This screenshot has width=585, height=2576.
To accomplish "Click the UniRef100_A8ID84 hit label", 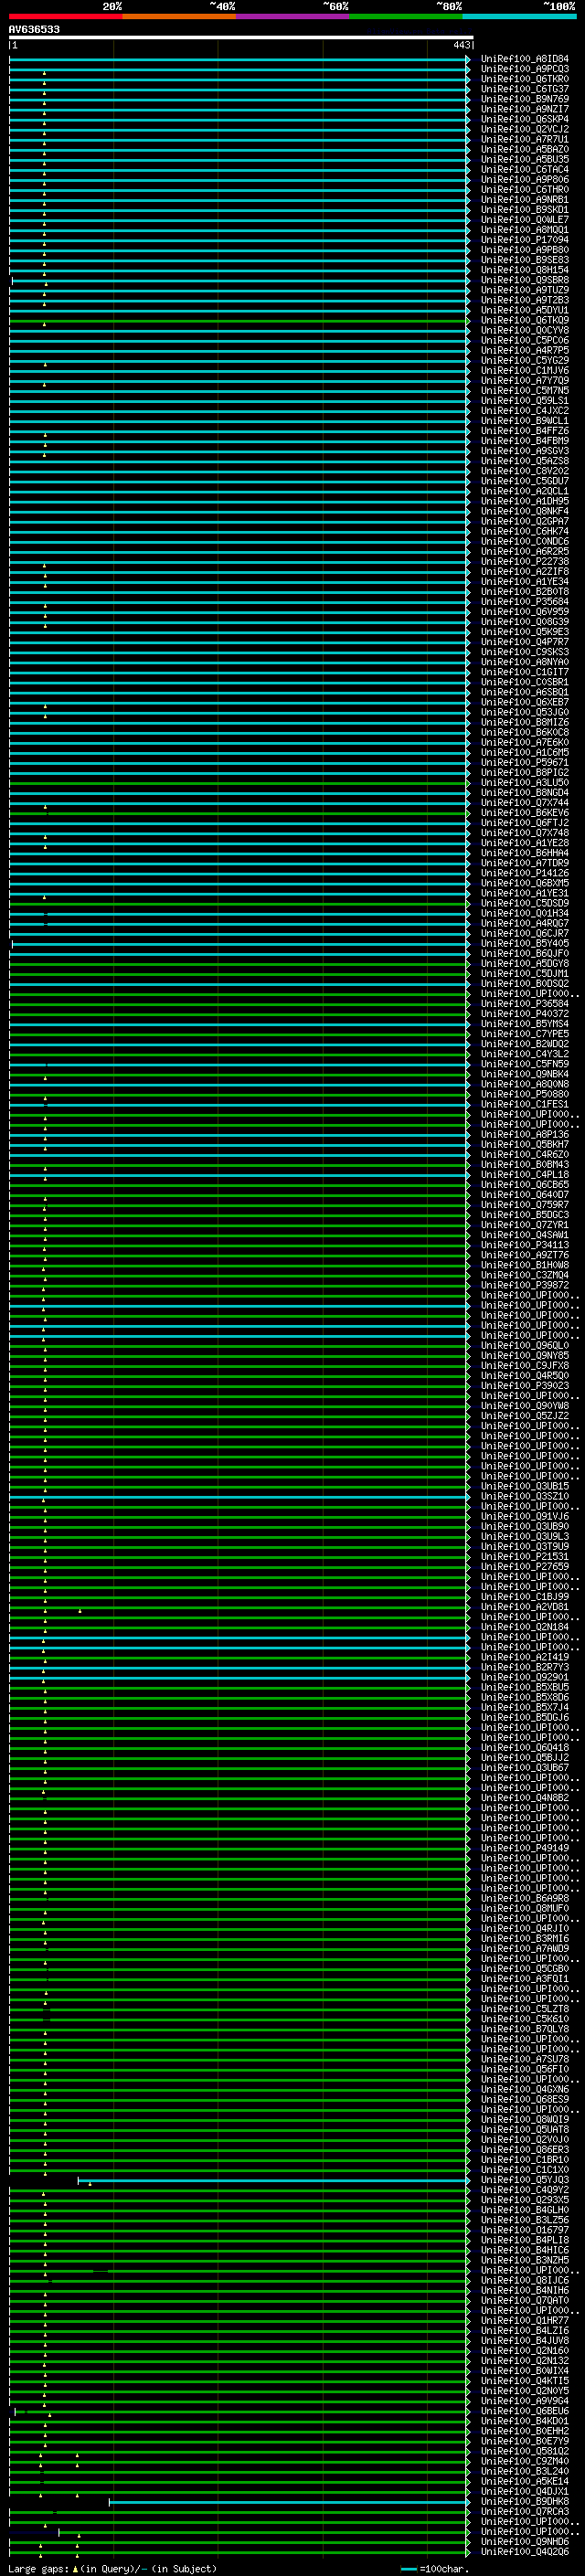I will [524, 59].
